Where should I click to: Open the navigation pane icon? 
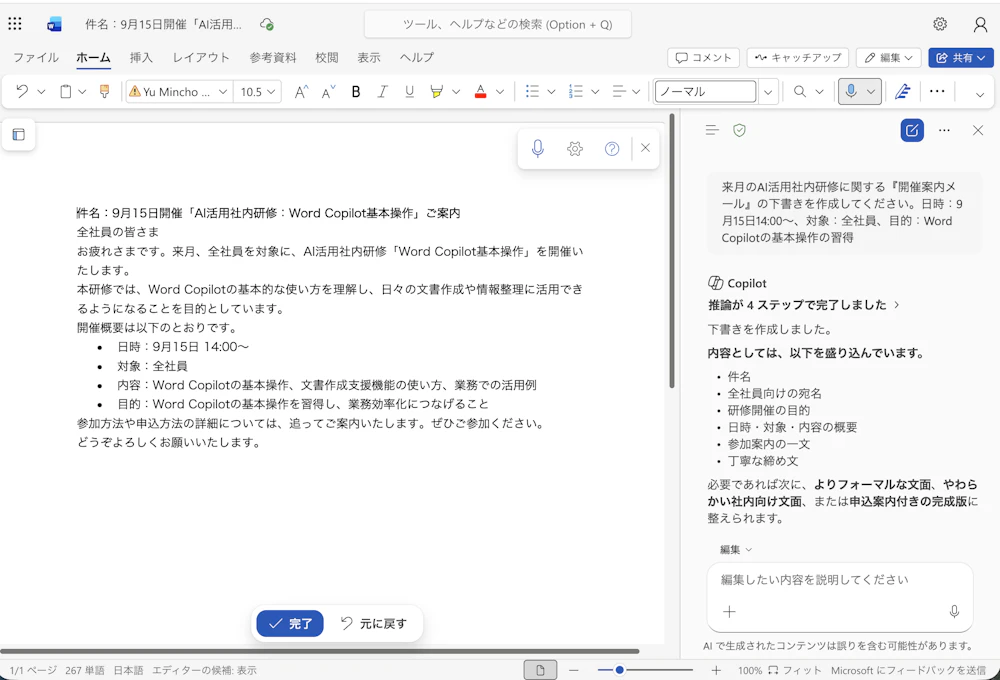[x=18, y=135]
